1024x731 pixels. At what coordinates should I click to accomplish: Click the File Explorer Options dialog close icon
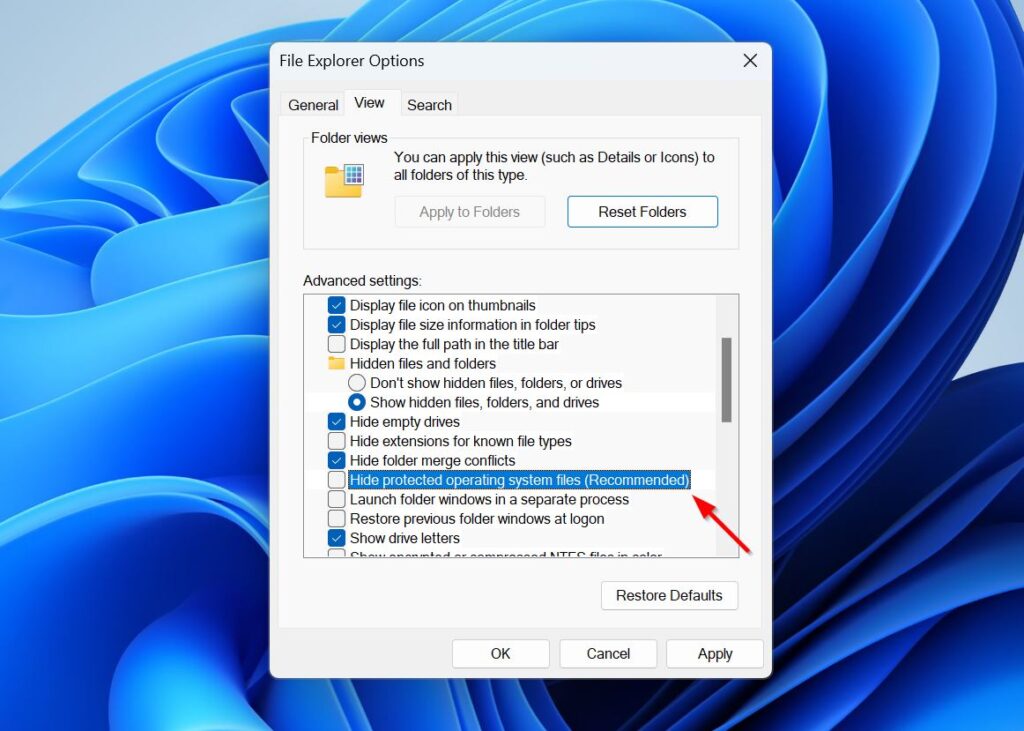(x=750, y=60)
